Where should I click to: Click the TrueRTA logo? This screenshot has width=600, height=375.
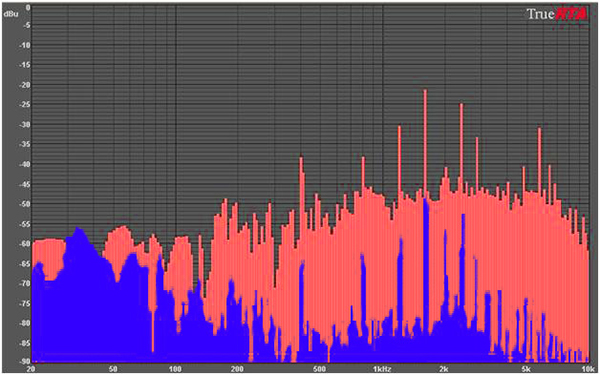coord(557,14)
